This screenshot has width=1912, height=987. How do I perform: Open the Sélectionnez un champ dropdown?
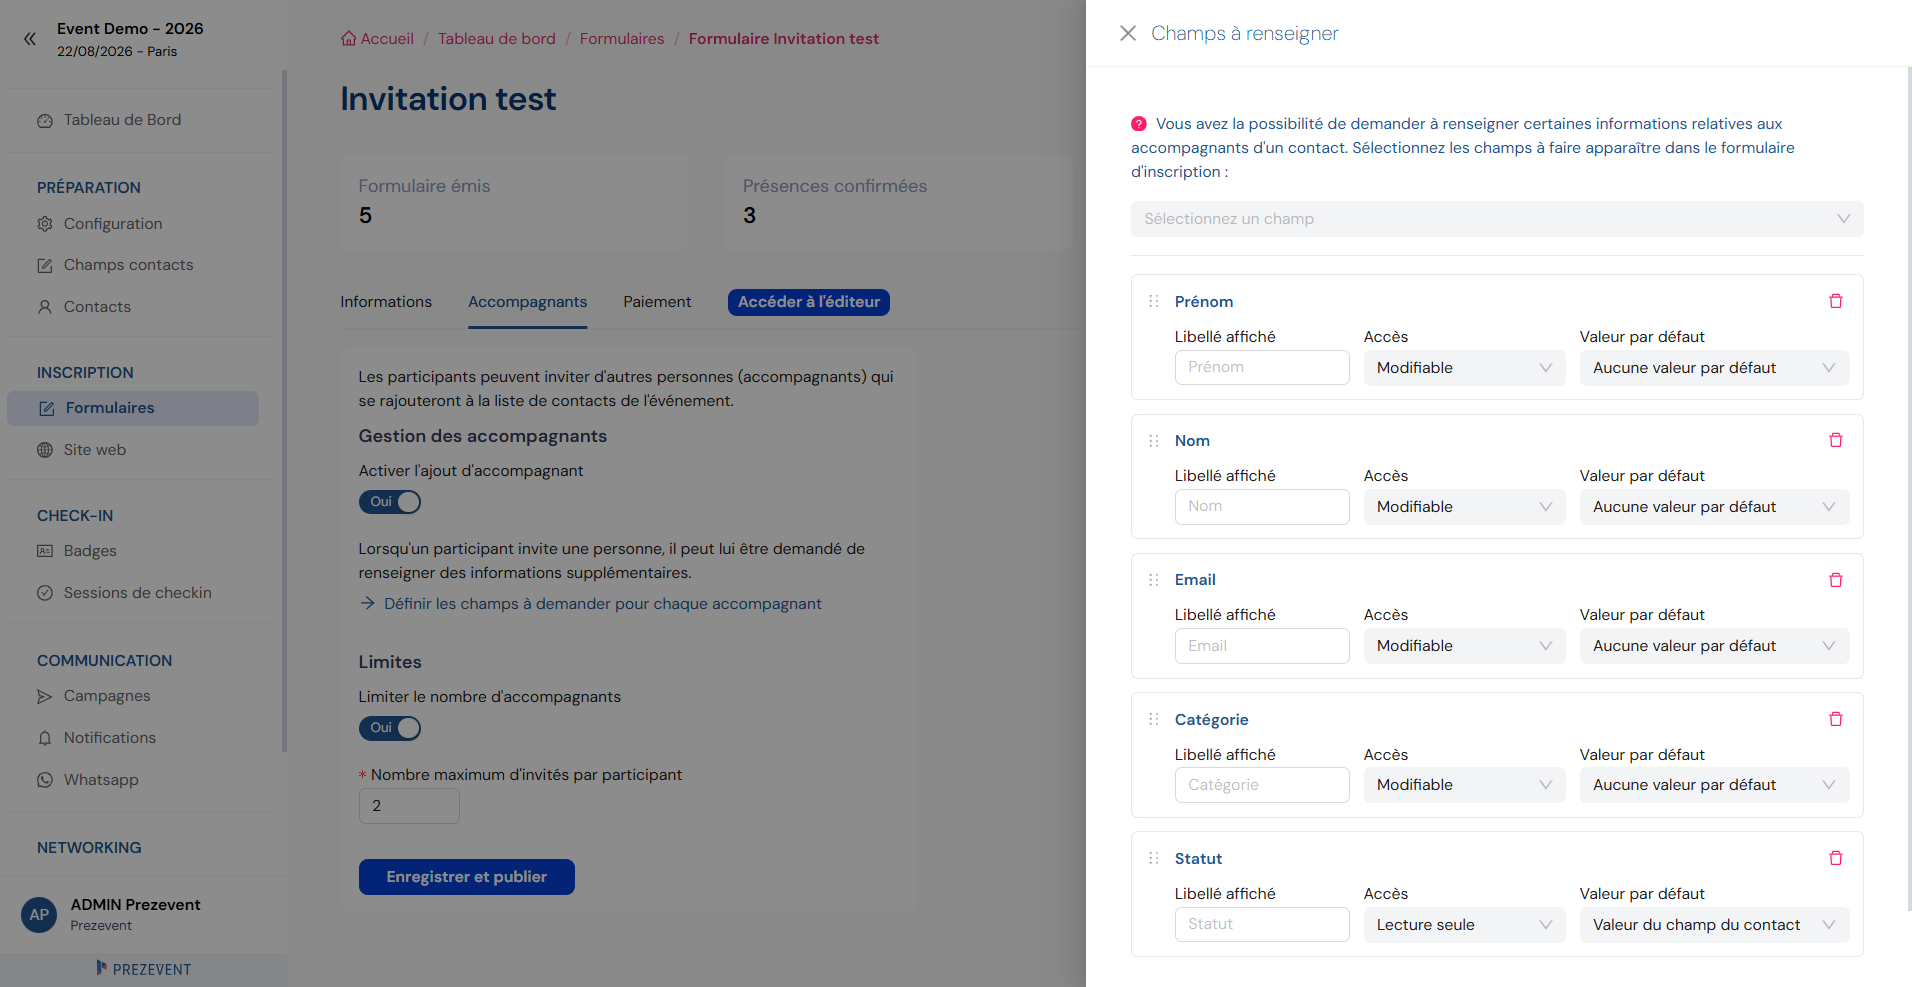[1497, 219]
